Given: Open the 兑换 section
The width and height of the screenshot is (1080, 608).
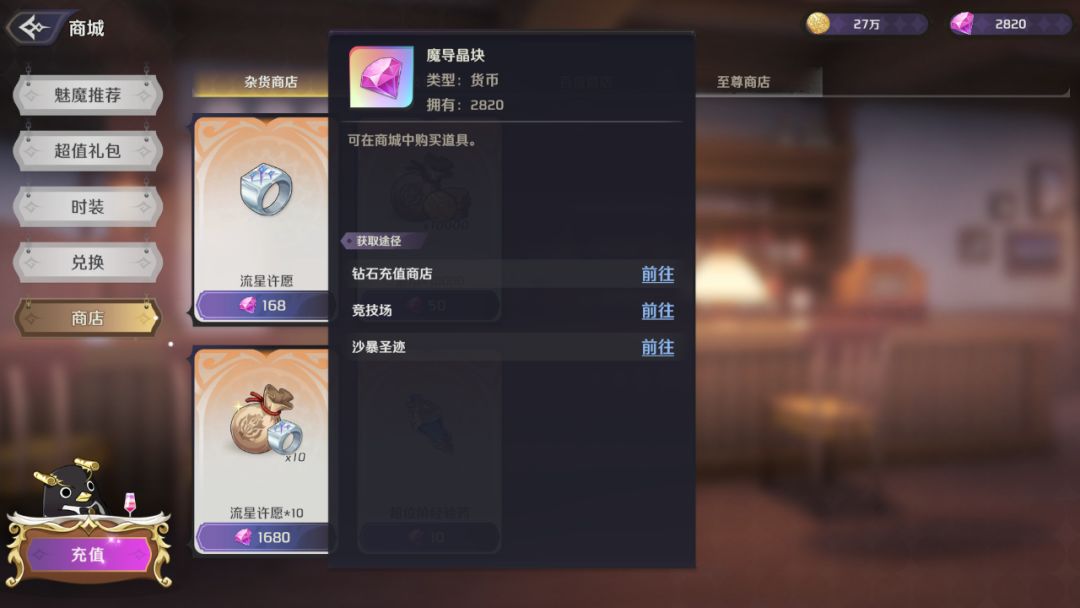Looking at the screenshot, I should [87, 262].
